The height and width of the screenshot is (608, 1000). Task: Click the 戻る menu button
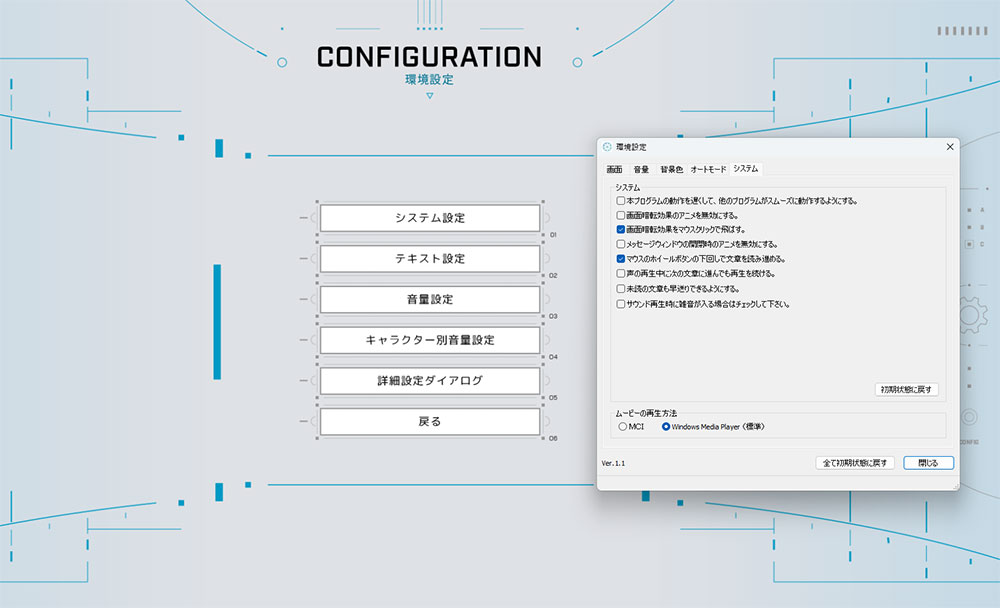click(x=429, y=422)
